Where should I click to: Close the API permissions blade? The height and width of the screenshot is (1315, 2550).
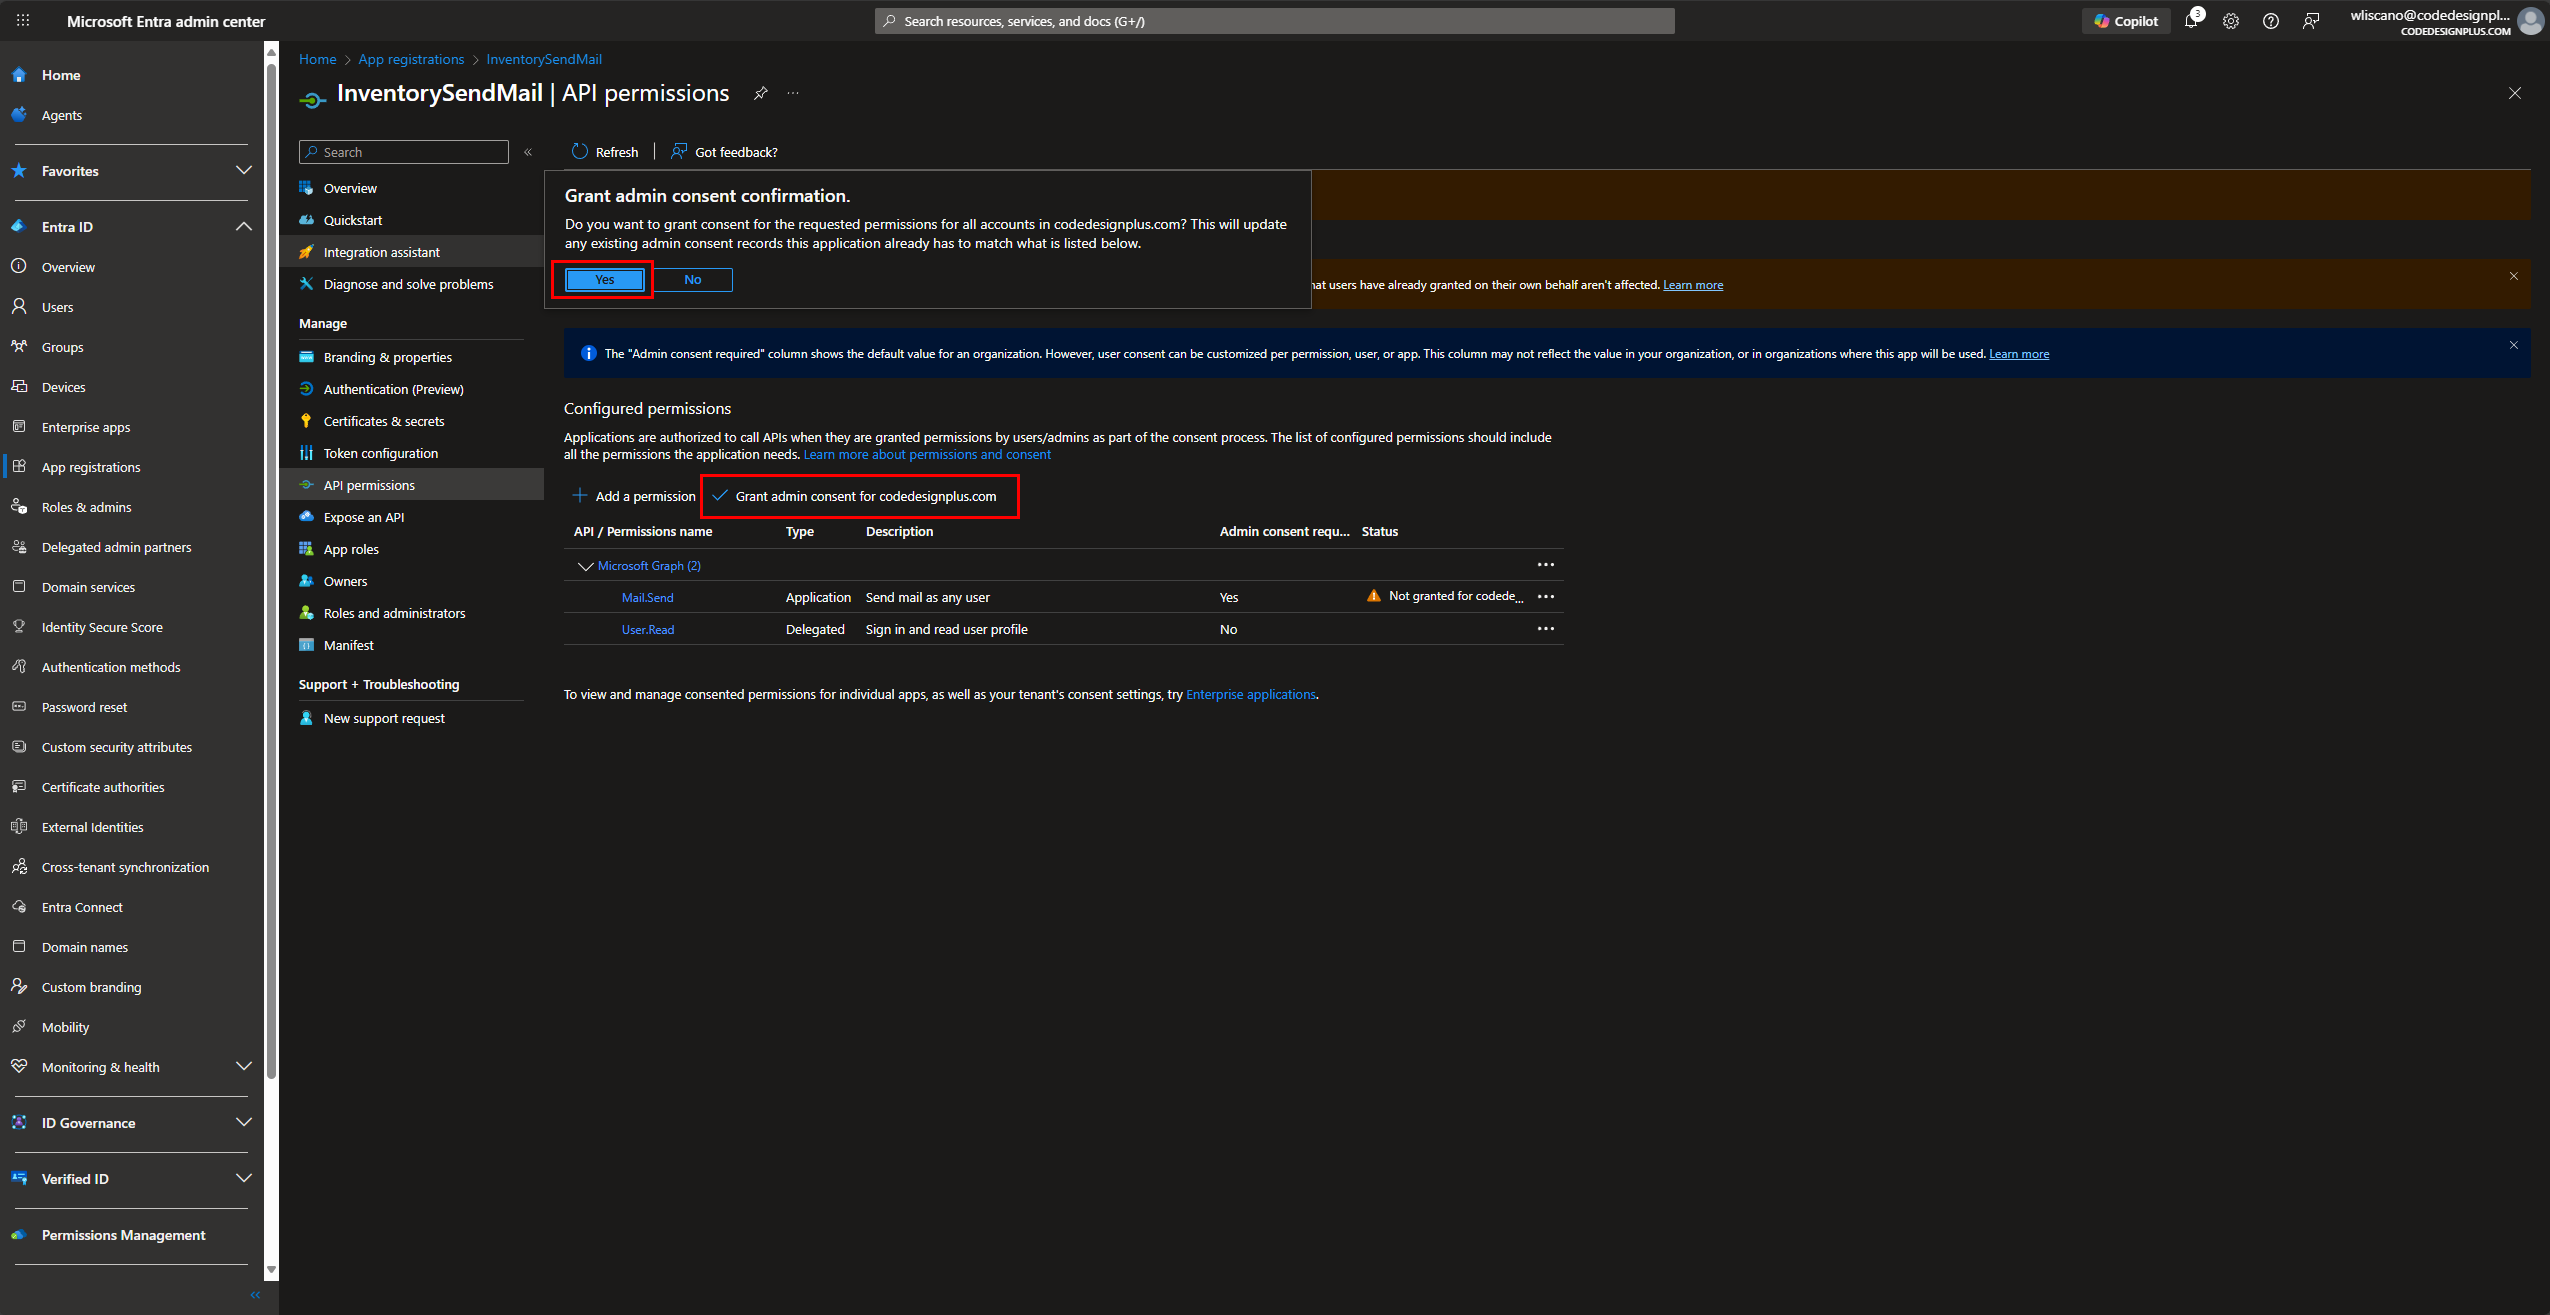[2514, 93]
